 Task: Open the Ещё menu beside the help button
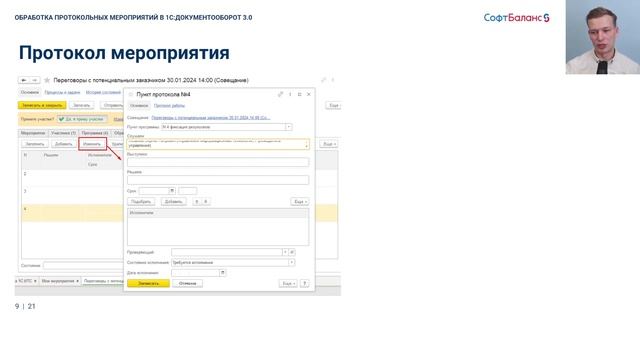[288, 283]
